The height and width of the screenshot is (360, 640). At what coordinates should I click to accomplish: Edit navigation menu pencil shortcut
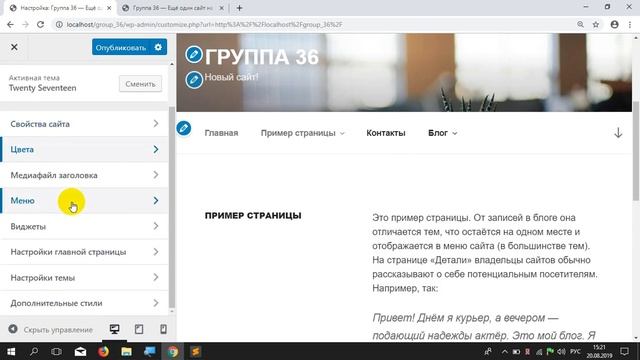[184, 128]
